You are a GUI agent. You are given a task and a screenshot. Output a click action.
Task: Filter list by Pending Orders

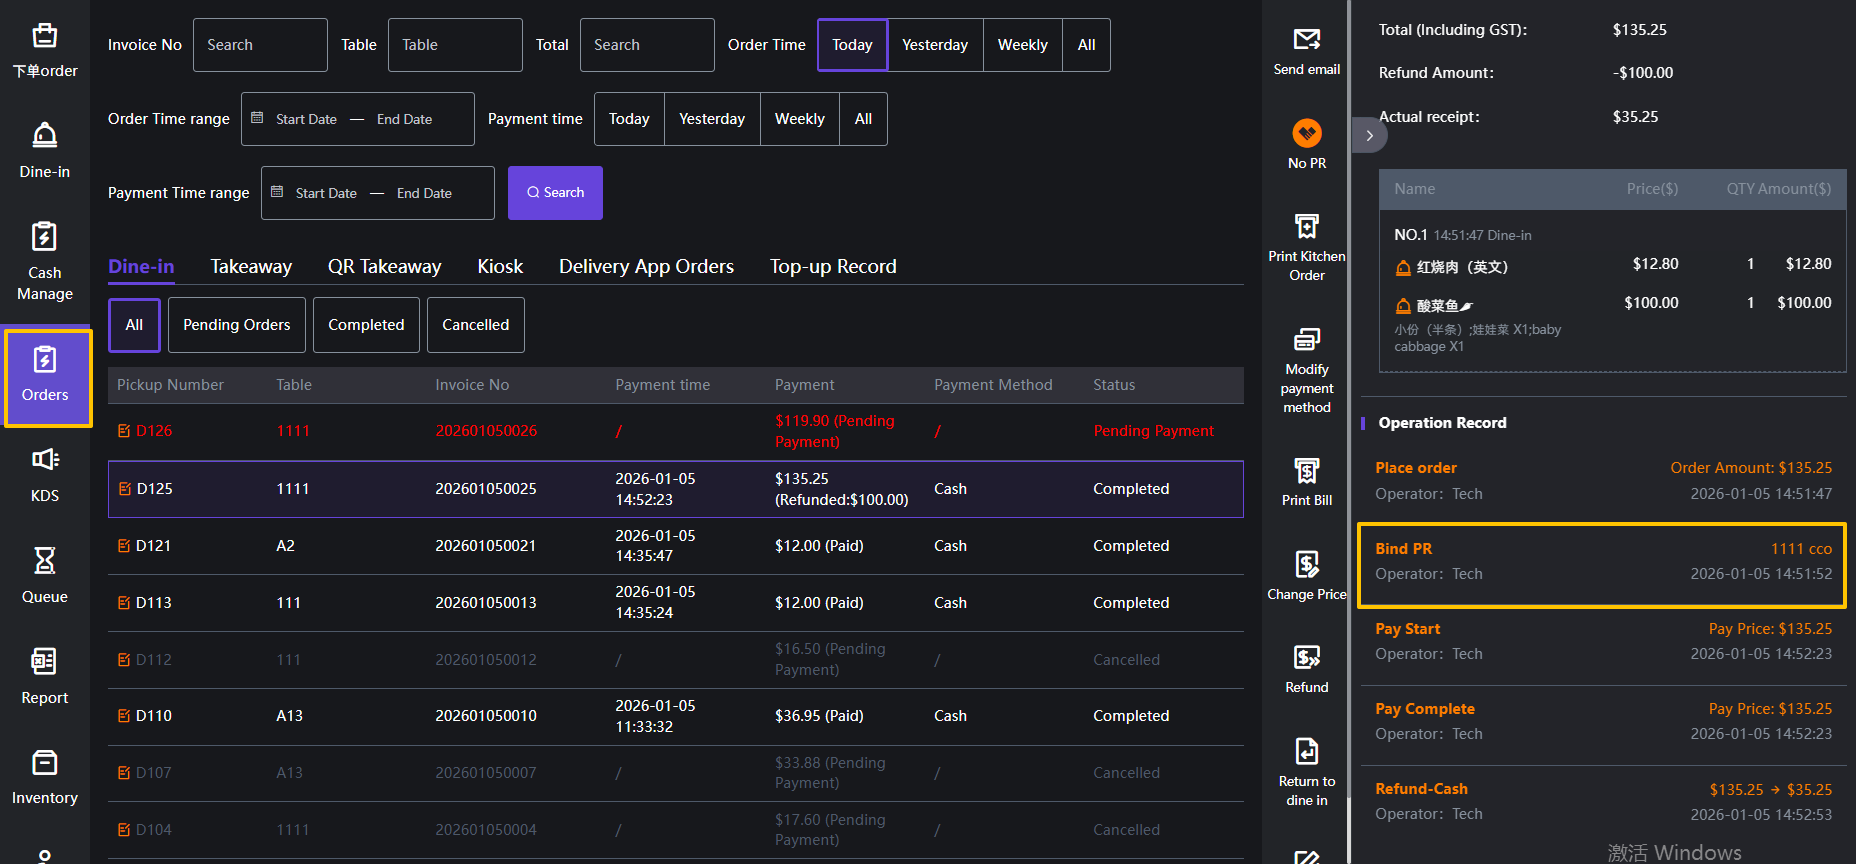(x=236, y=325)
